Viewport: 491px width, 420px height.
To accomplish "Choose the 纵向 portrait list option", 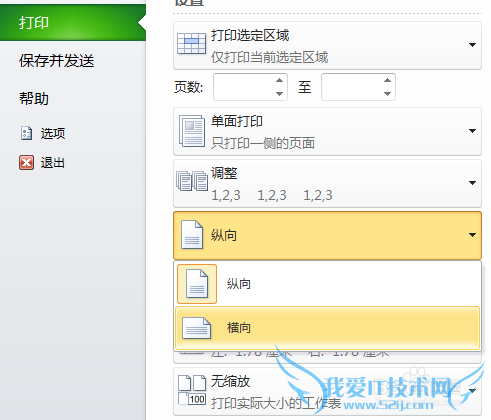I will click(x=328, y=284).
